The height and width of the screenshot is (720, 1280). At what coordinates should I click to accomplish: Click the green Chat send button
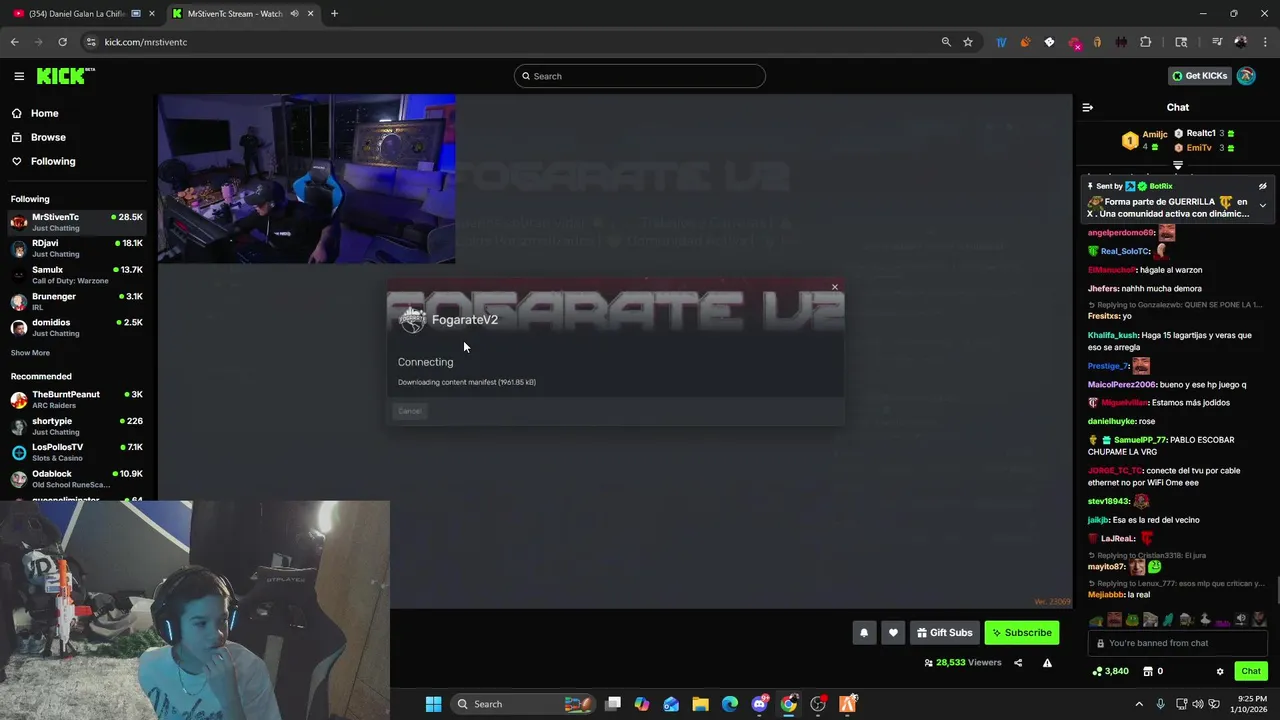click(x=1251, y=671)
